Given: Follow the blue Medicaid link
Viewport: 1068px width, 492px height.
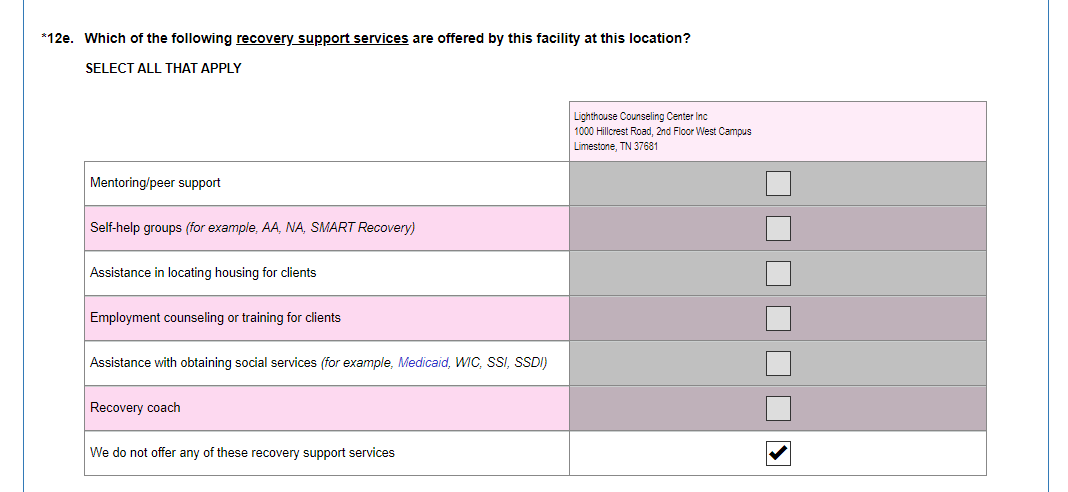Looking at the screenshot, I should tap(423, 363).
